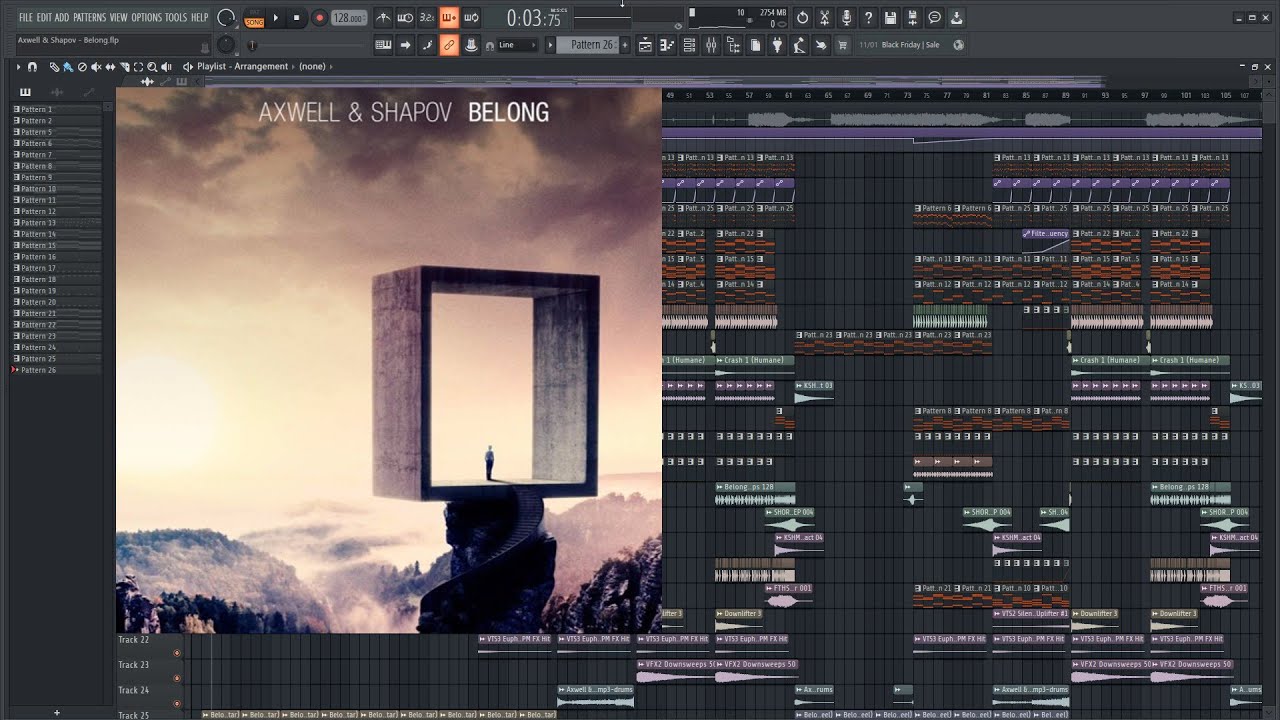Open the Line snap dropdown

[x=518, y=45]
